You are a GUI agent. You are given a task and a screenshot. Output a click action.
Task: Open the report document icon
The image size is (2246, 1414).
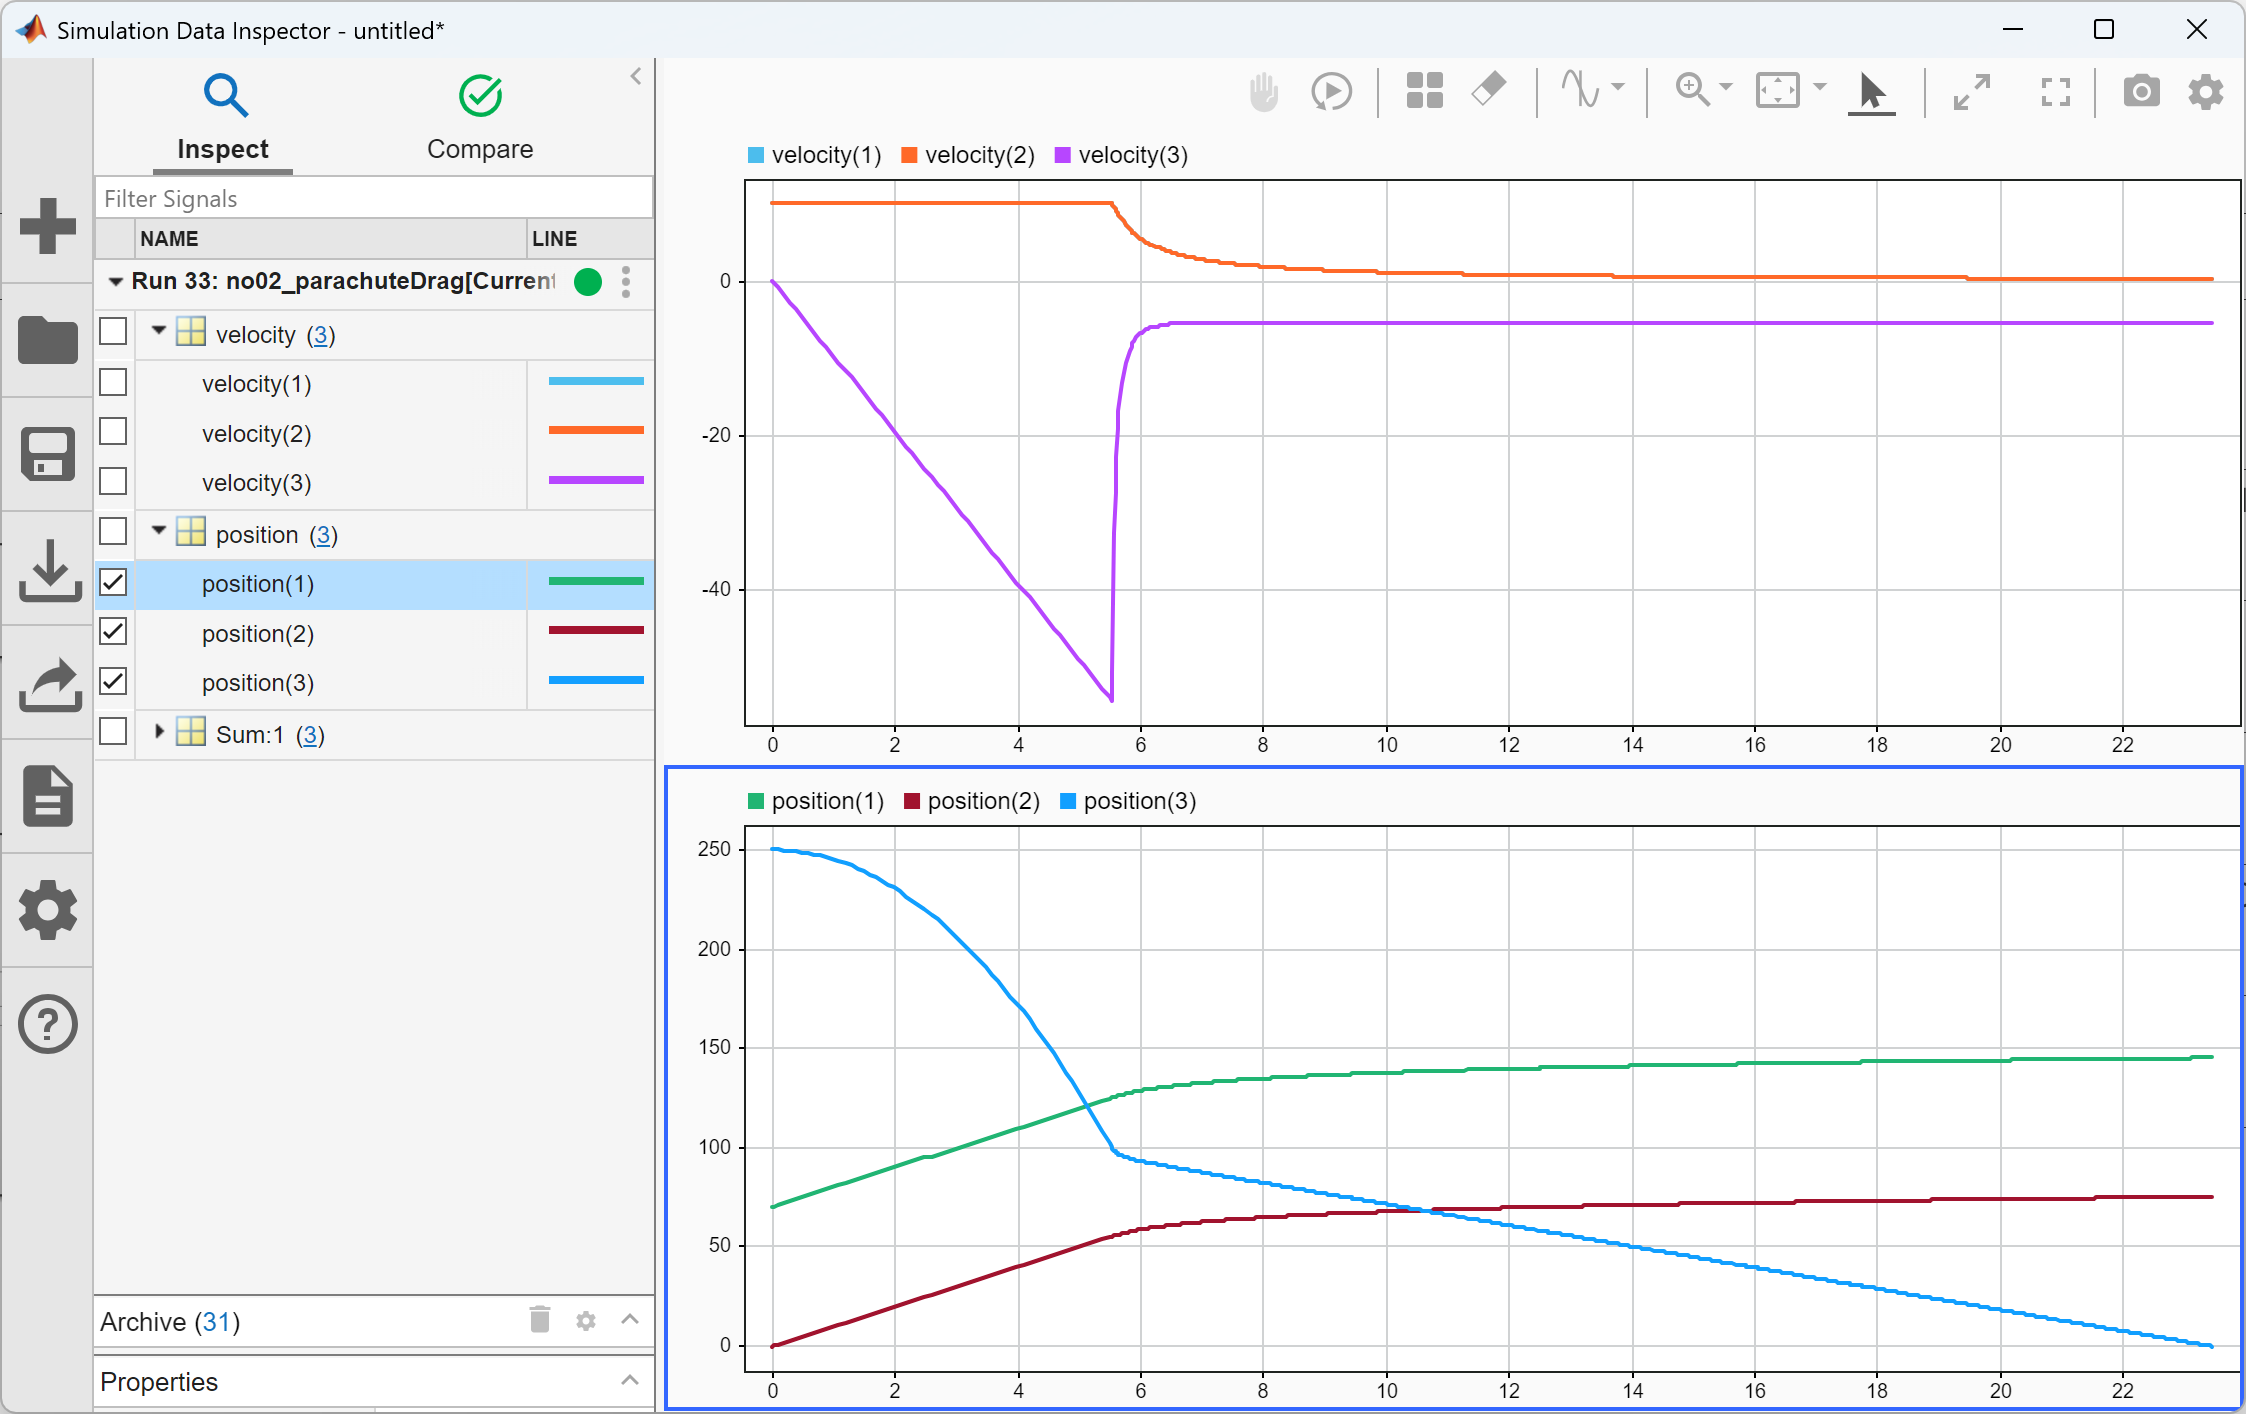coord(47,796)
